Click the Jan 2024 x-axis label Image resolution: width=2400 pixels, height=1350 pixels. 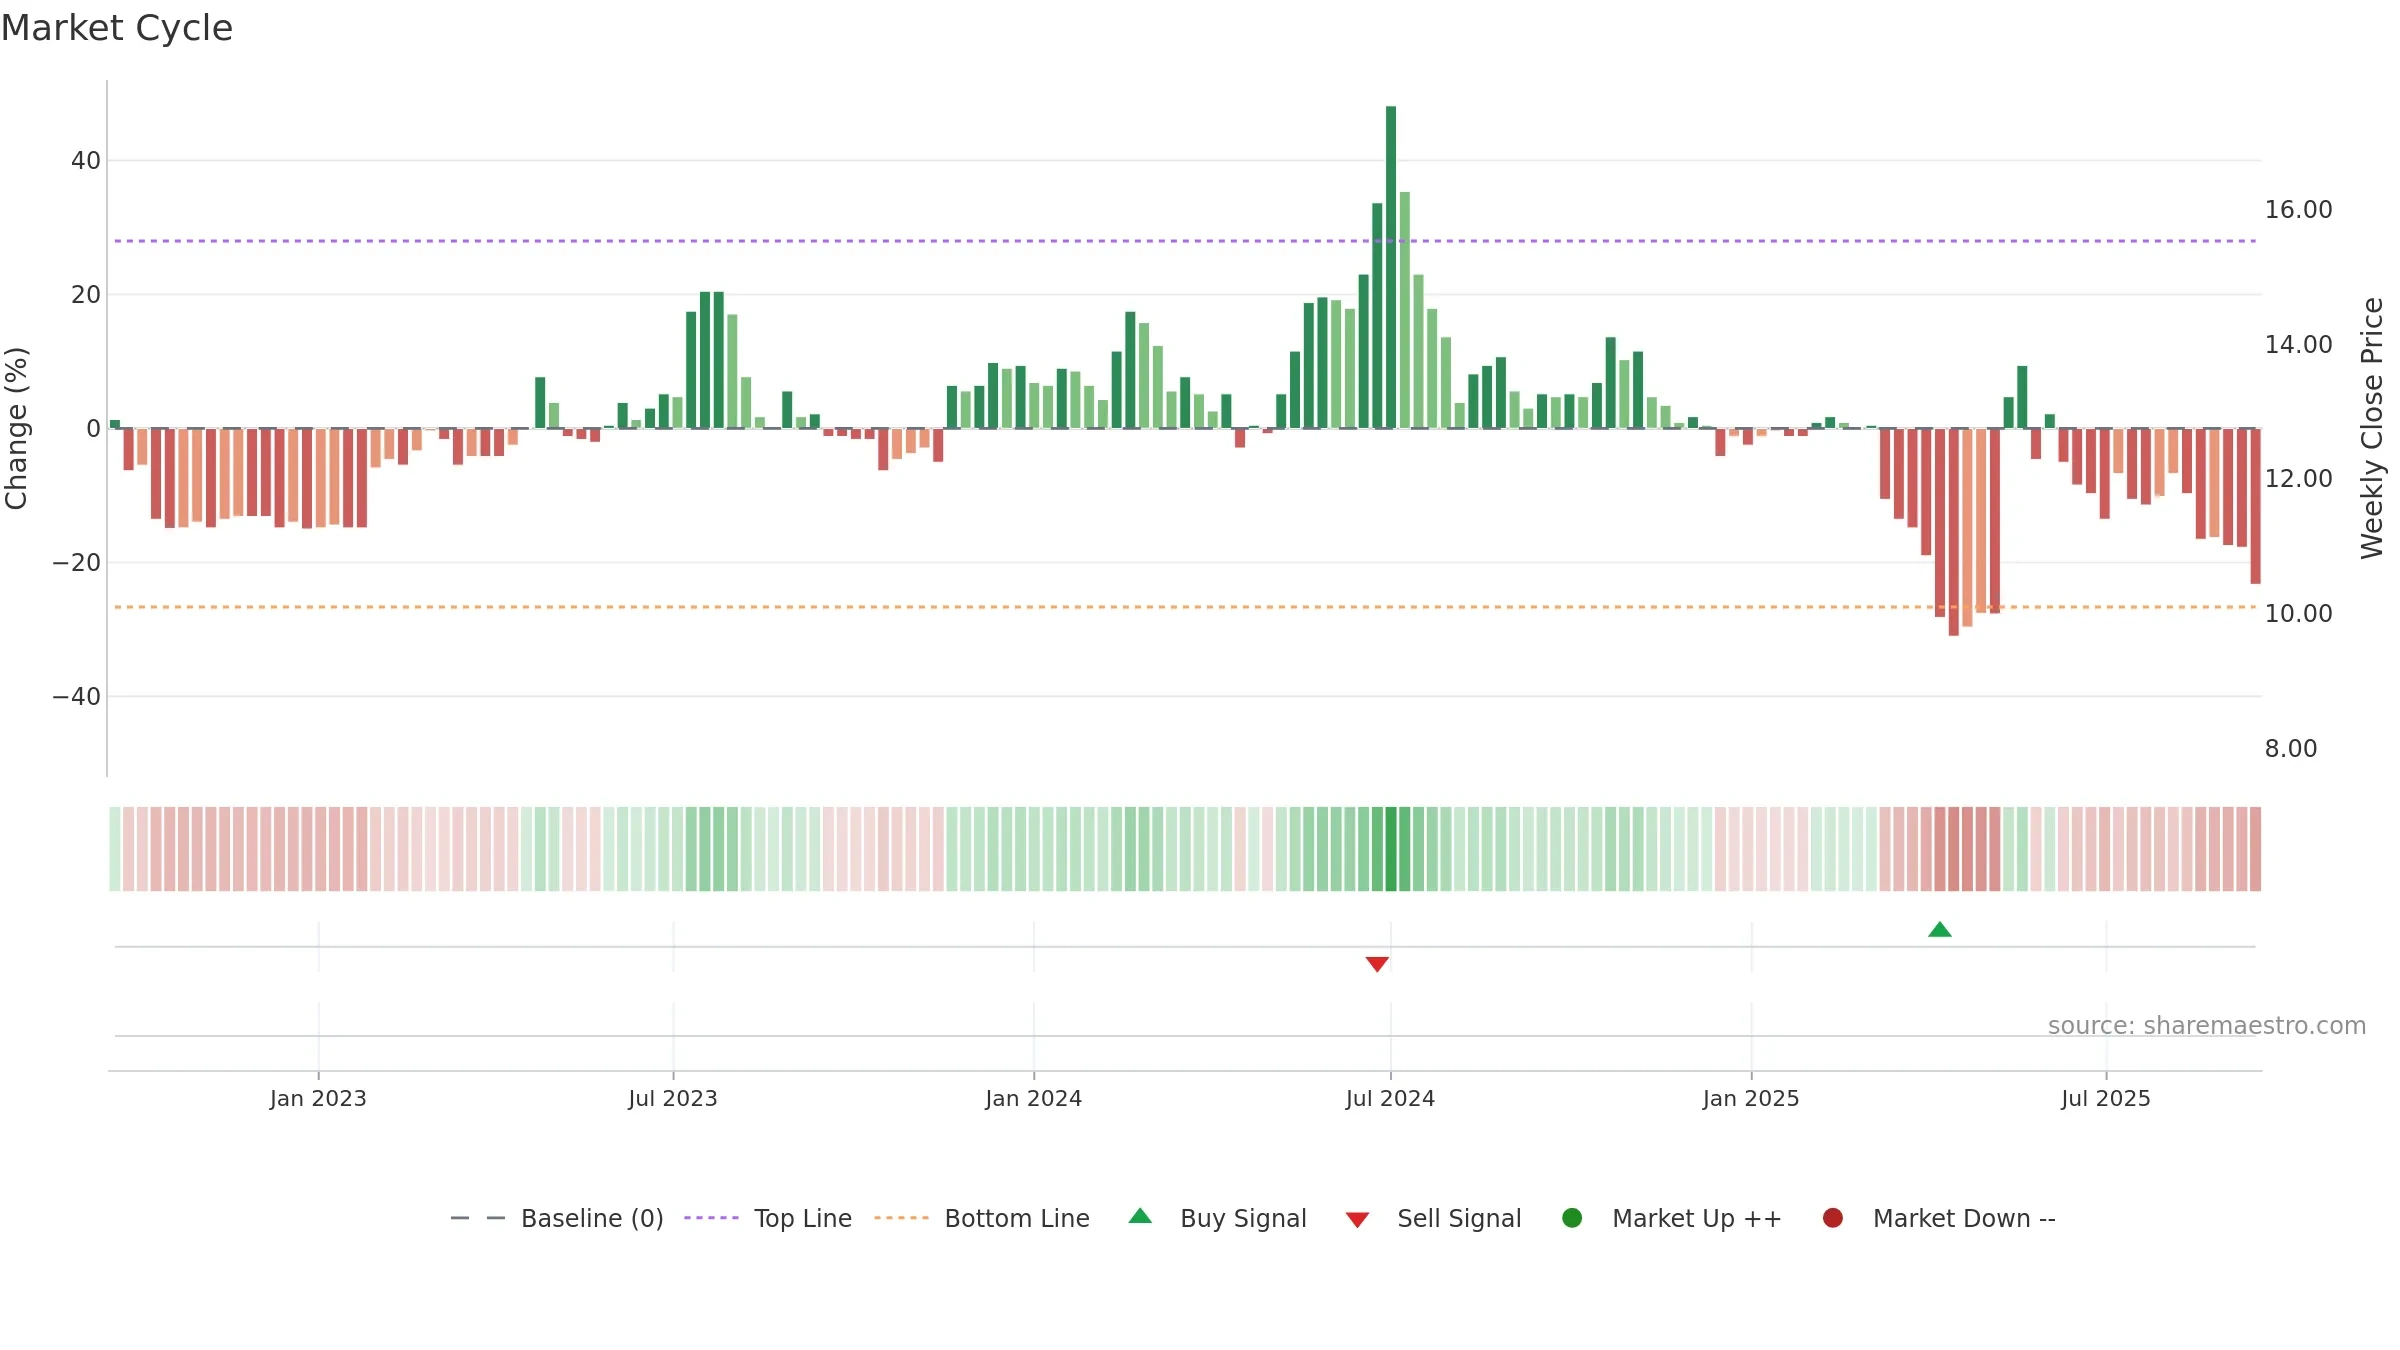tap(1033, 1098)
